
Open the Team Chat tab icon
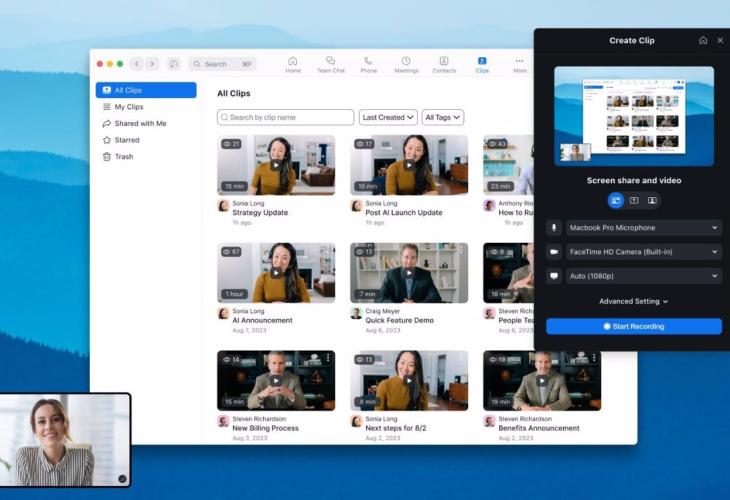click(330, 62)
